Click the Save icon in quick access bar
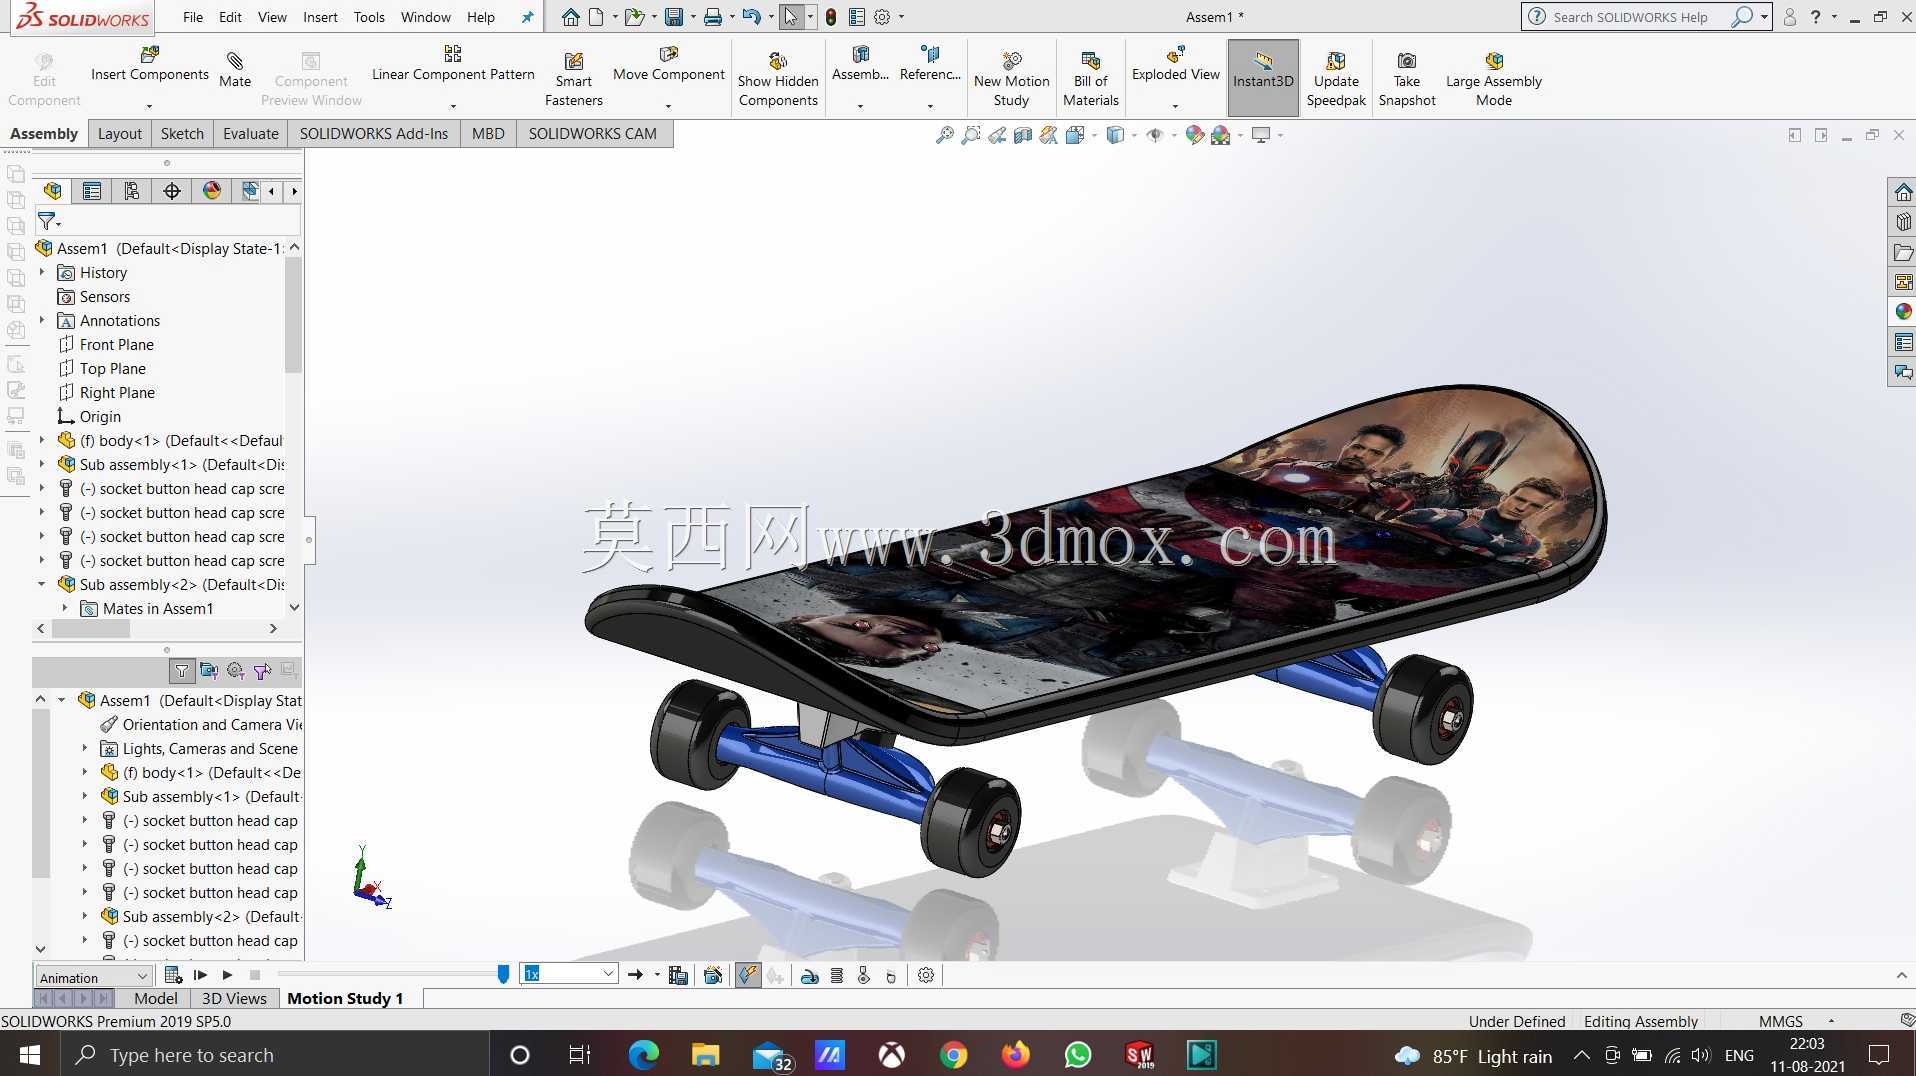This screenshot has width=1916, height=1076. pos(674,17)
